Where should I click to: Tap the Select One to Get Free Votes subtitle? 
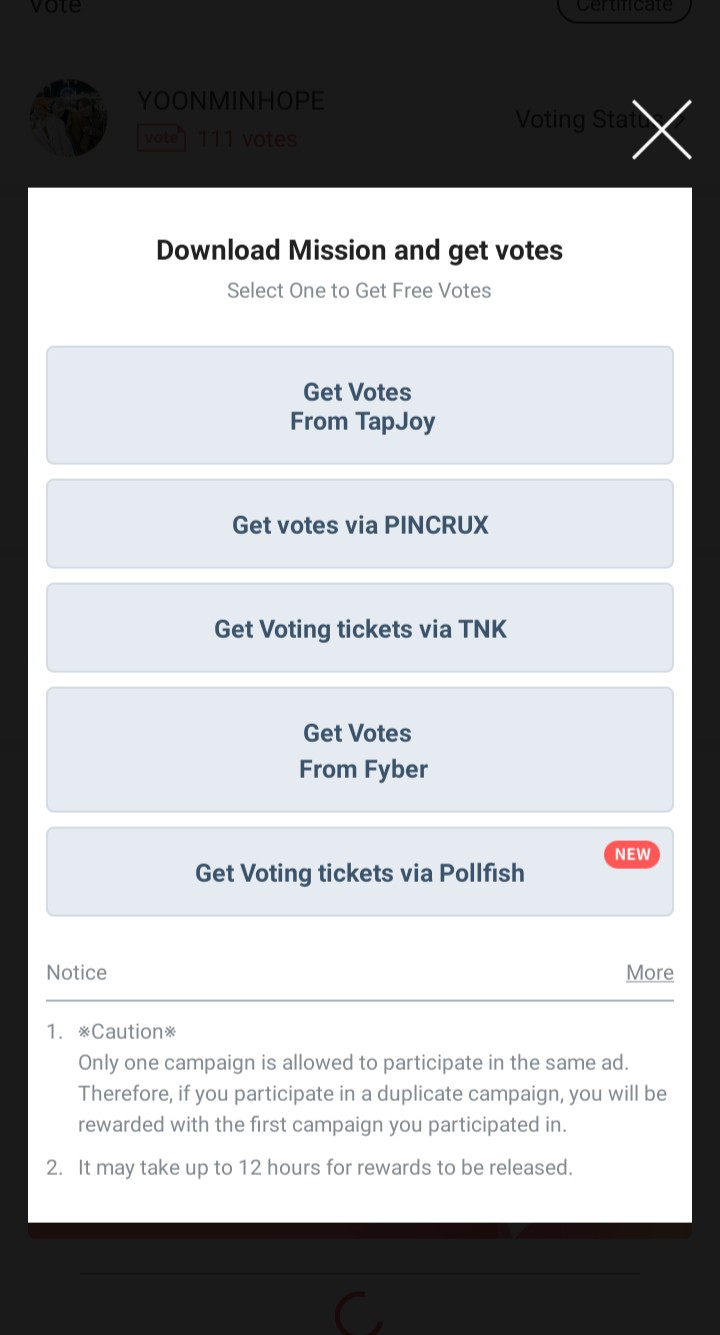(360, 291)
